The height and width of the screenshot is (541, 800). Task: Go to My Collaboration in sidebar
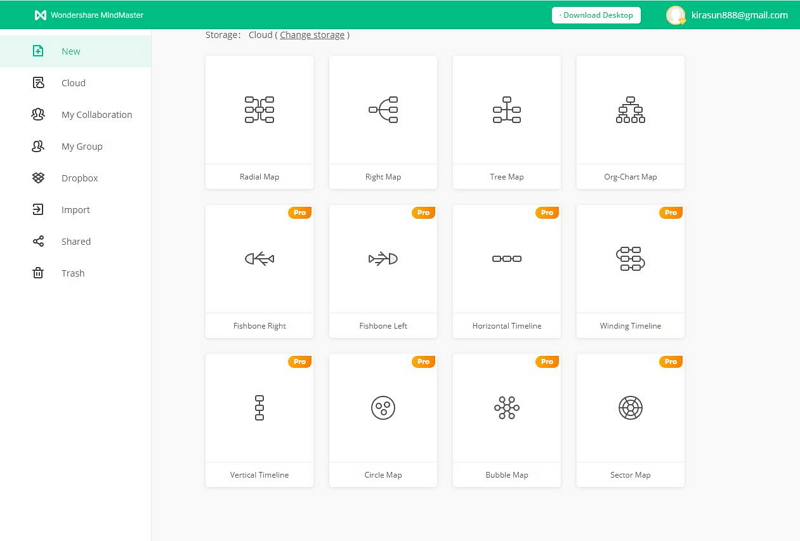click(x=96, y=115)
